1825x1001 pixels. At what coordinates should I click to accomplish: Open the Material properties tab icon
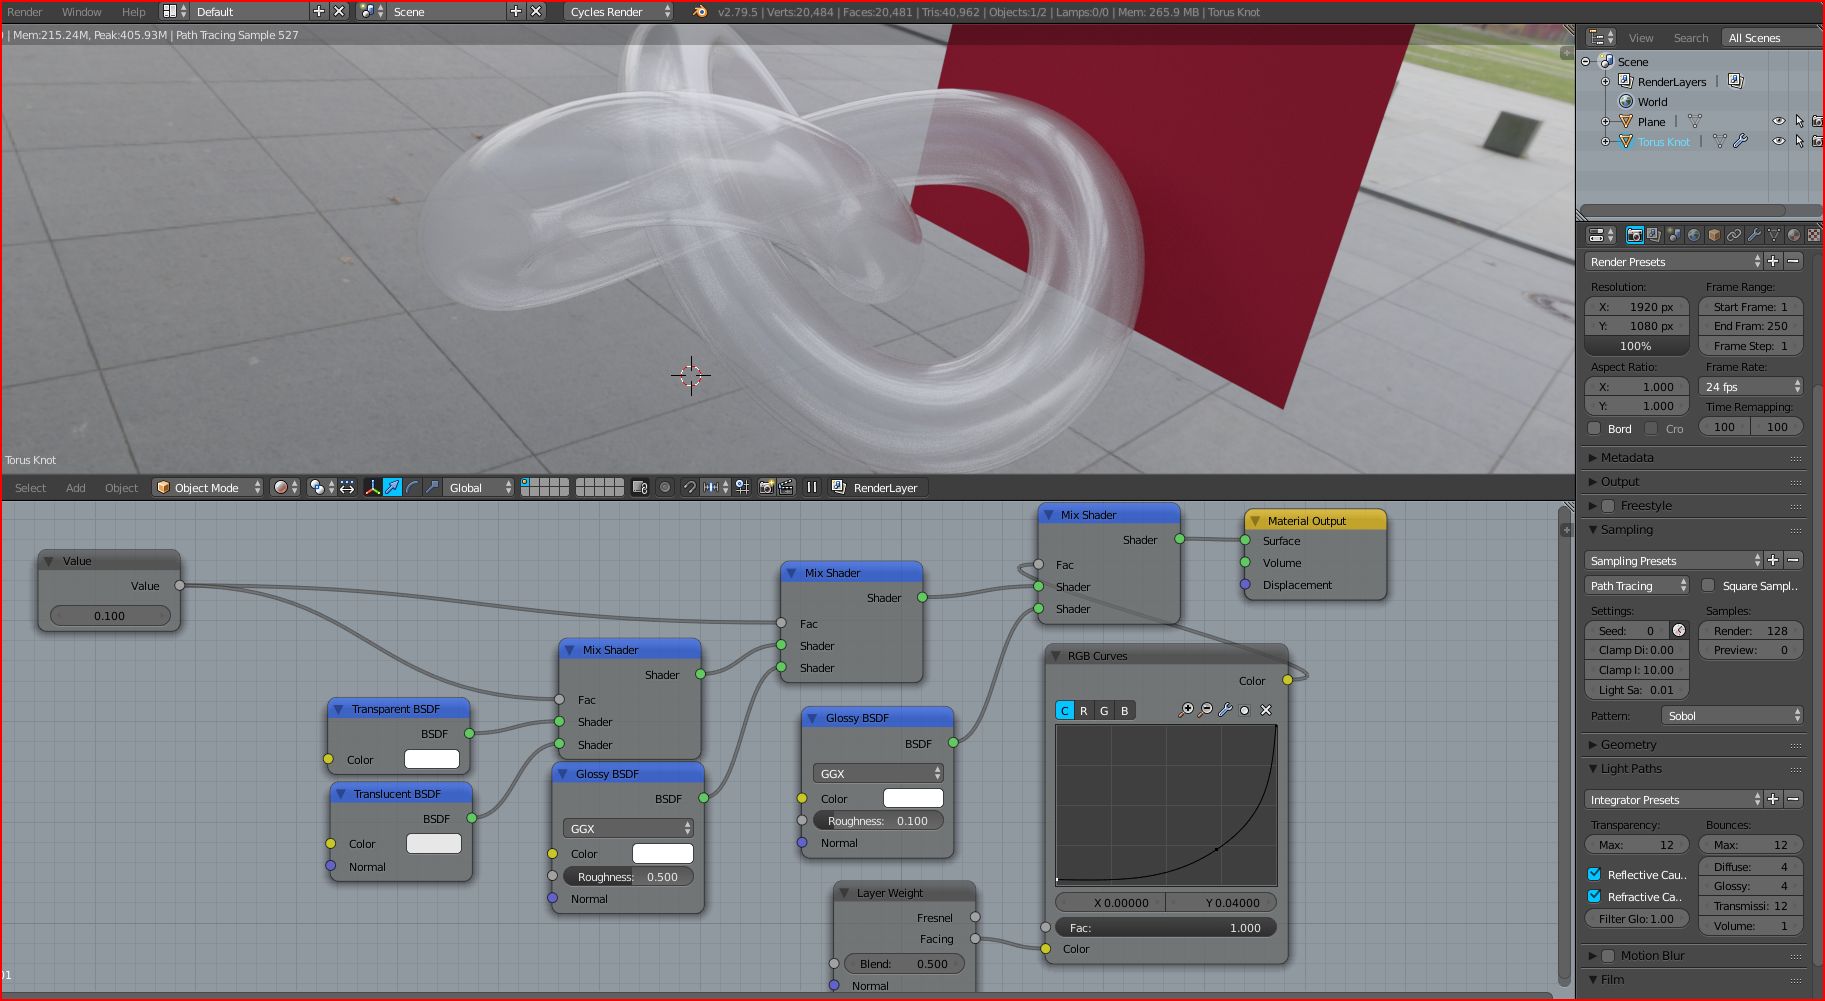1794,235
